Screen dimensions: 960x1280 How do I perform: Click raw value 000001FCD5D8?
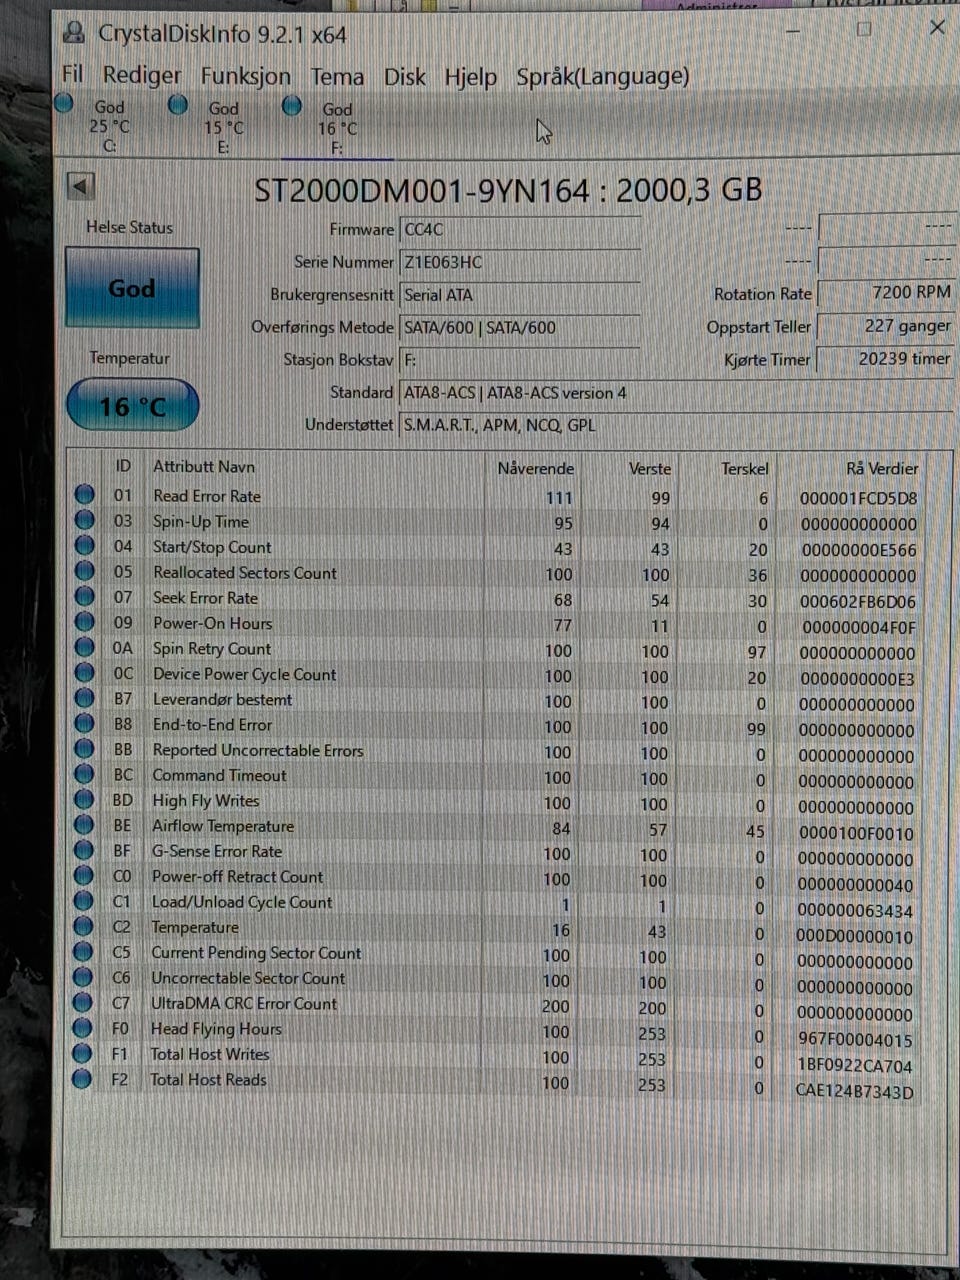[x=858, y=498]
